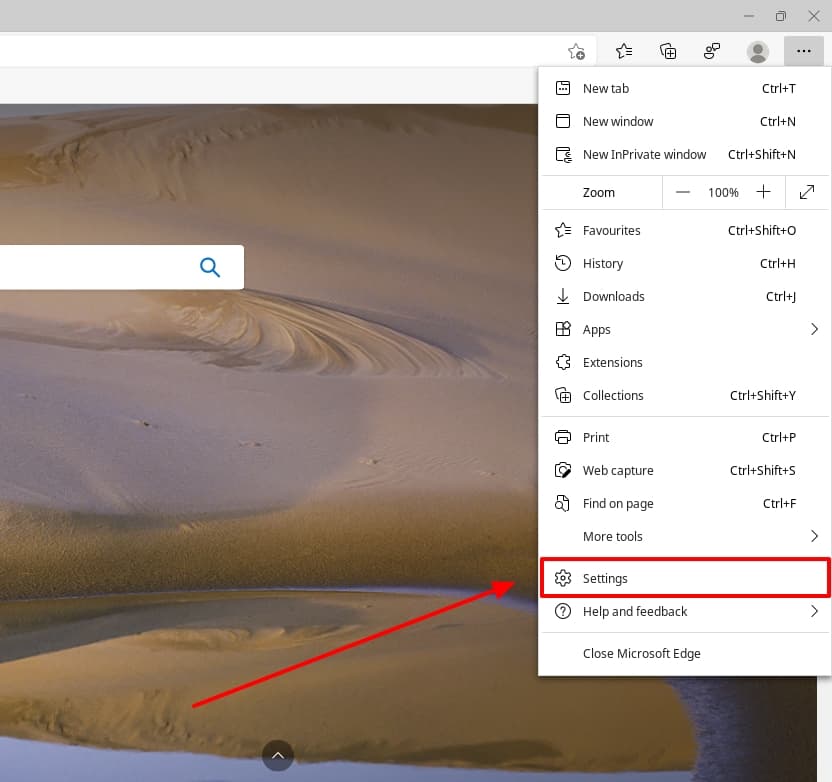
Task: Open the profile avatar icon
Action: (x=757, y=51)
